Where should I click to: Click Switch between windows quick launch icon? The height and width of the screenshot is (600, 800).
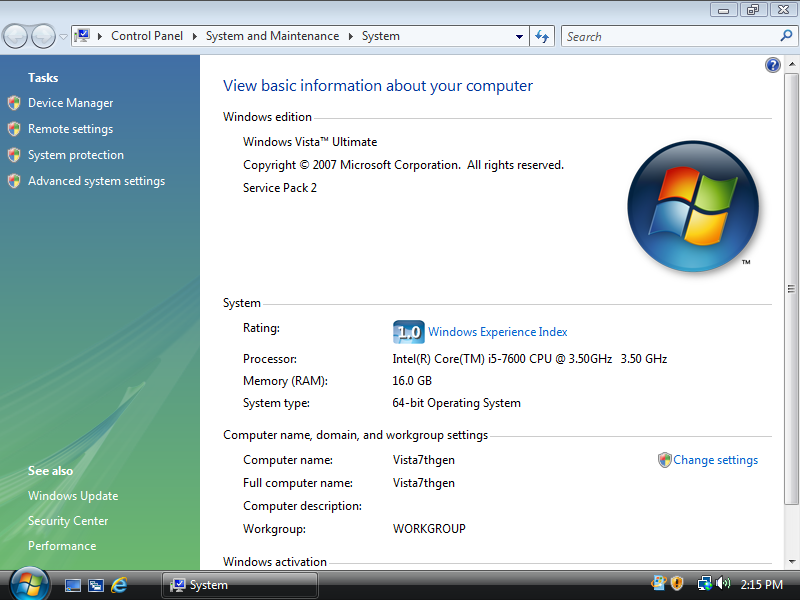click(96, 585)
